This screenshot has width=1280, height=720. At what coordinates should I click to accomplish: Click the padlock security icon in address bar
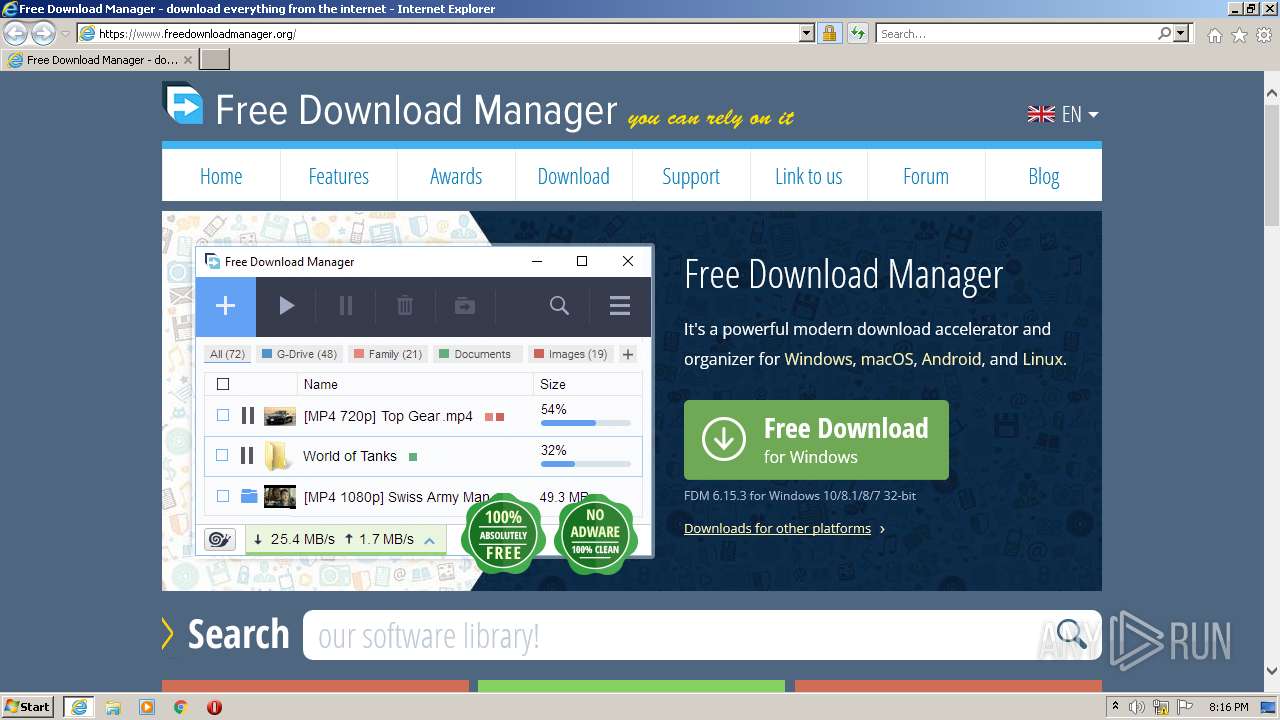click(x=829, y=33)
